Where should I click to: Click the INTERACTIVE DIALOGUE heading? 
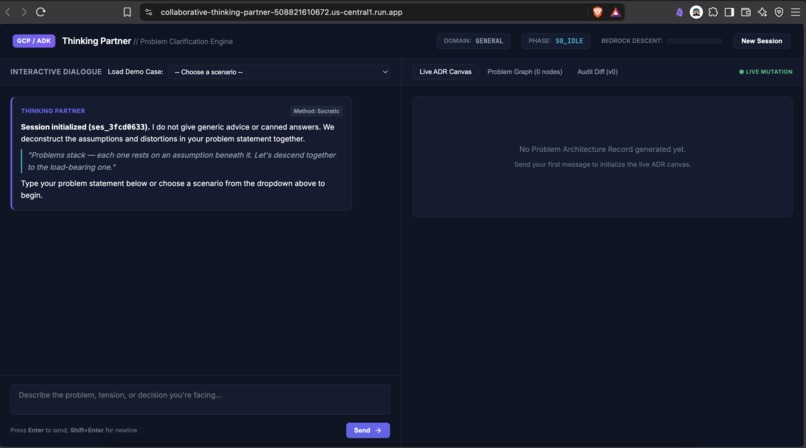tap(56, 71)
